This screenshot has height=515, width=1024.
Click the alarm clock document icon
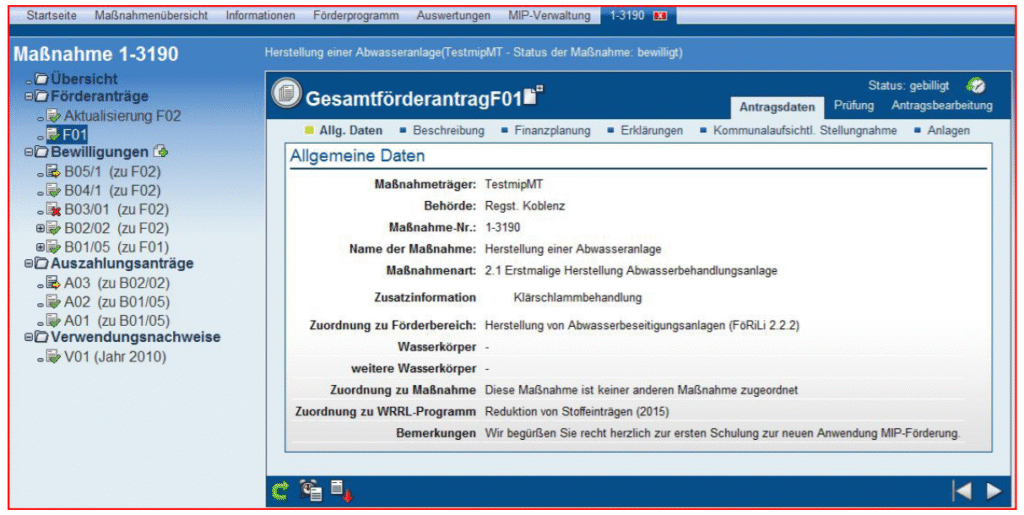pyautogui.click(x=310, y=490)
